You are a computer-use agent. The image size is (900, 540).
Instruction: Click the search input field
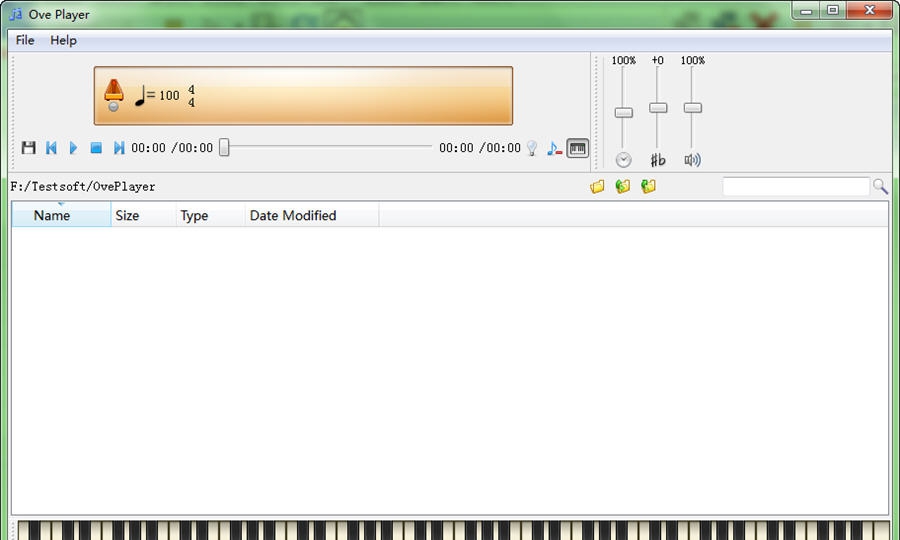tap(796, 186)
